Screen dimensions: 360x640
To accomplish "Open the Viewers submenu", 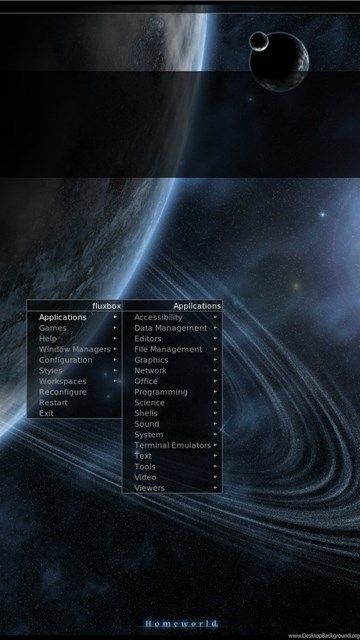I will [172, 487].
